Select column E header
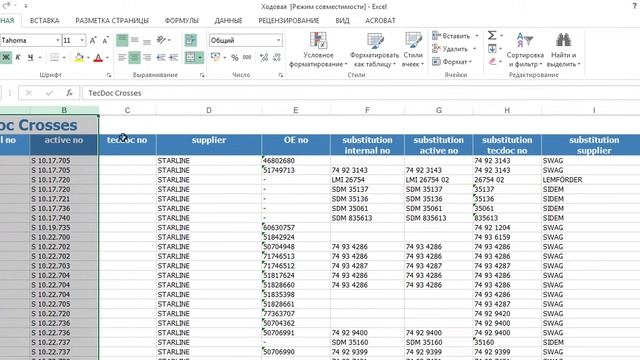Image resolution: width=640 pixels, height=360 pixels. click(296, 110)
